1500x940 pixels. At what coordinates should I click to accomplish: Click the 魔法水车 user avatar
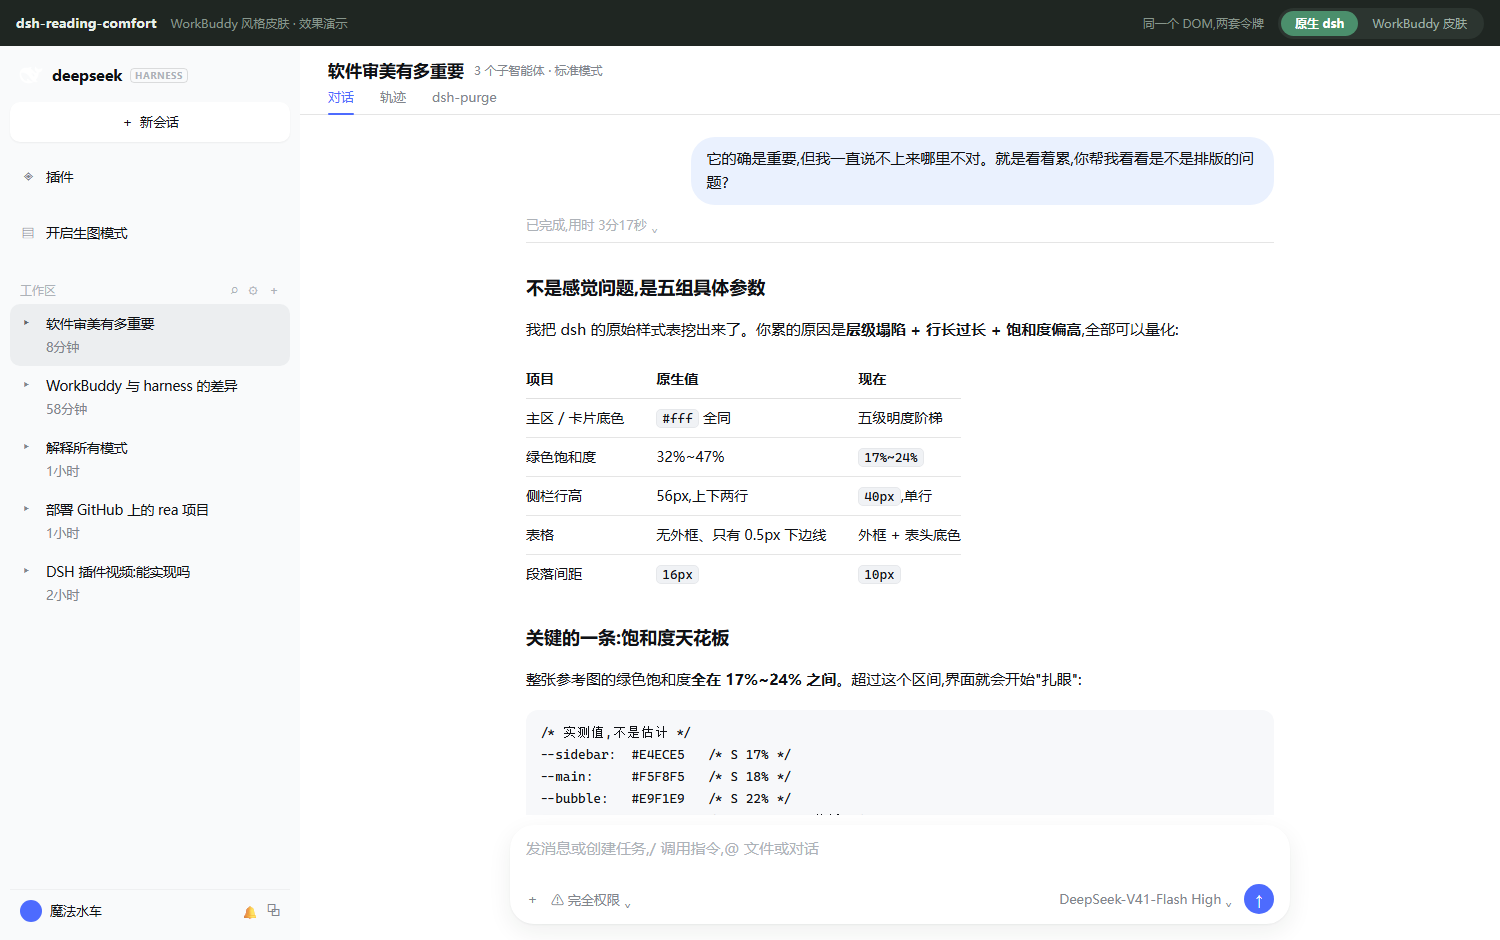point(31,911)
